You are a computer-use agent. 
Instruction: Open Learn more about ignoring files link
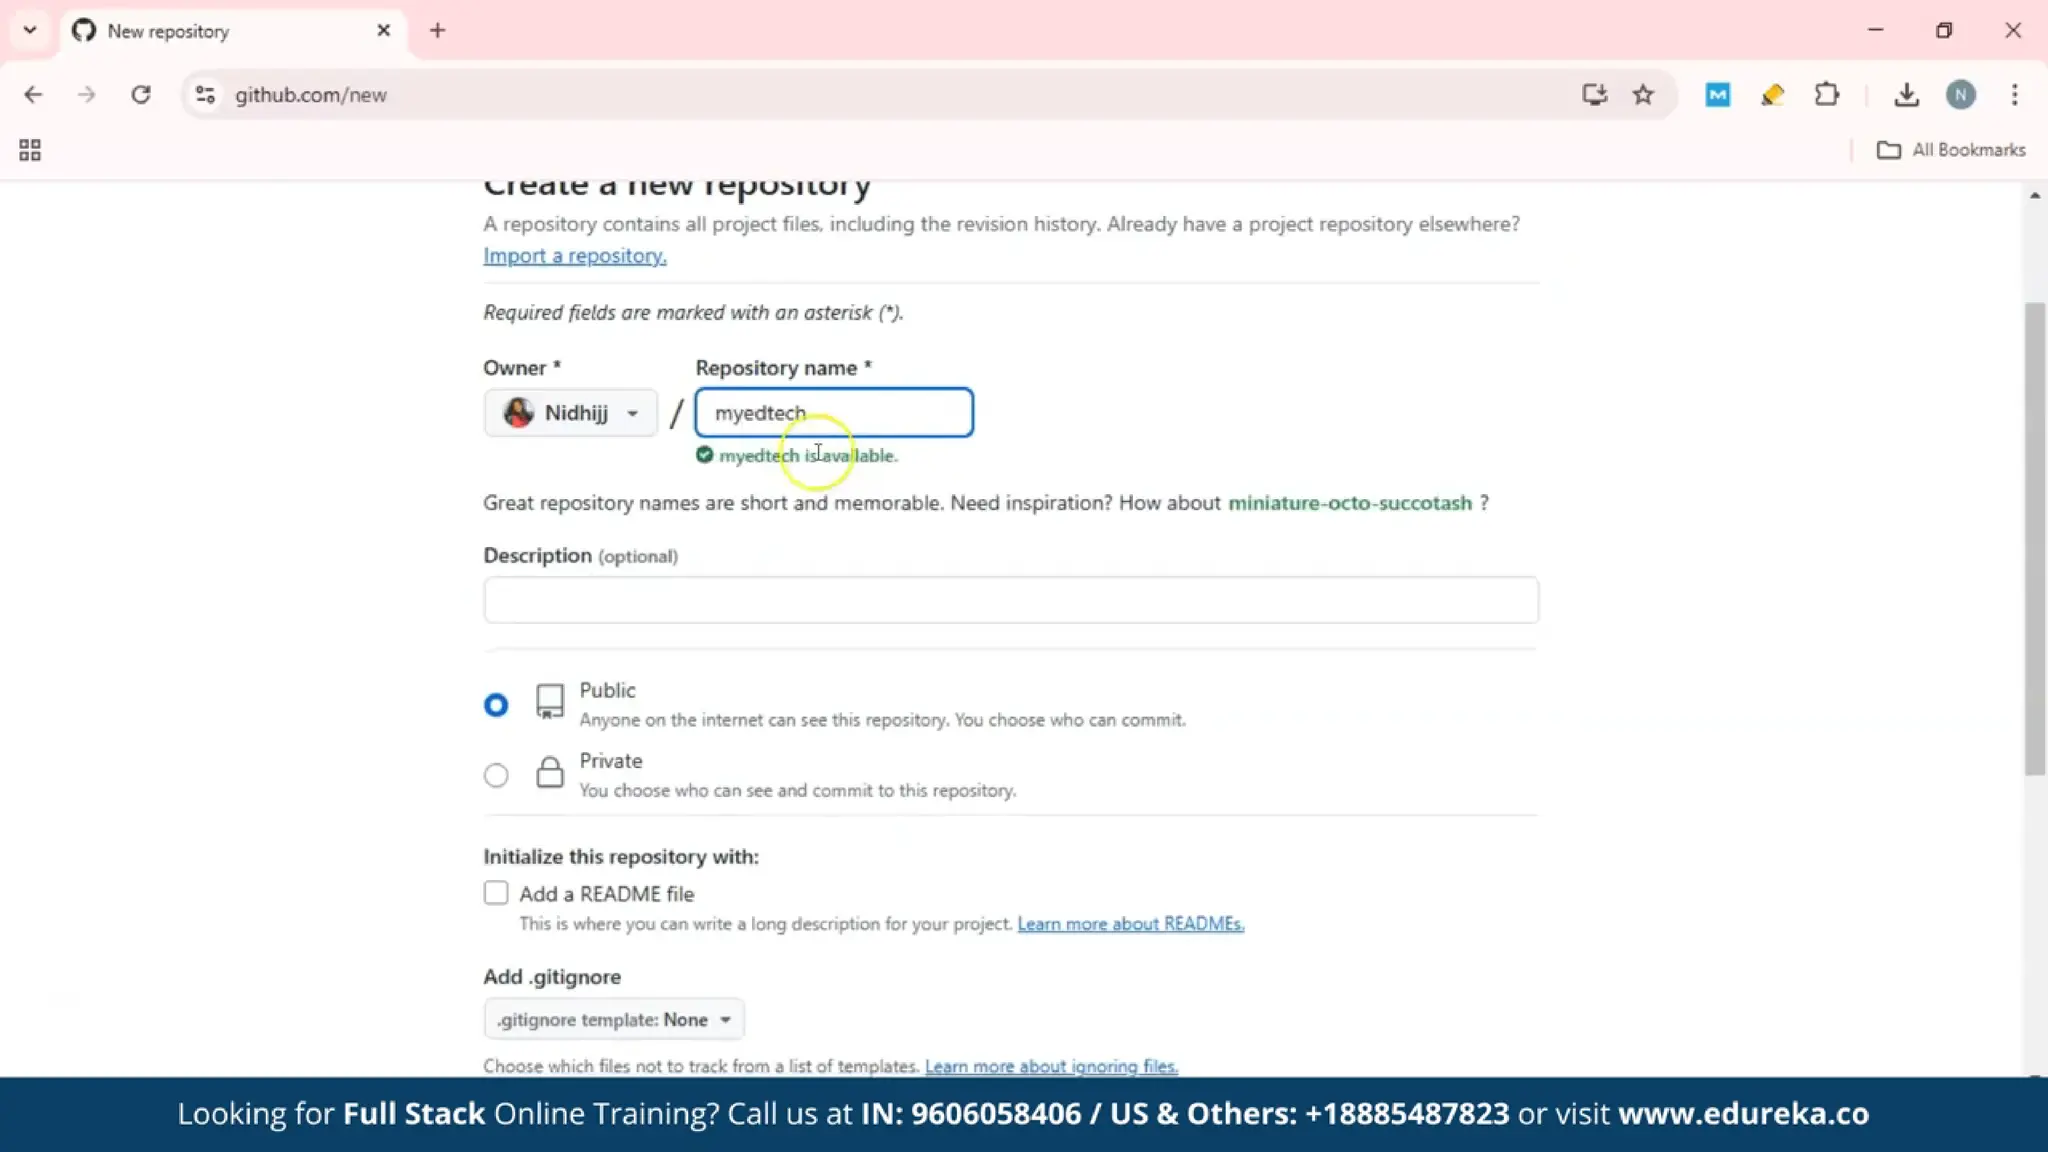(x=1051, y=1067)
